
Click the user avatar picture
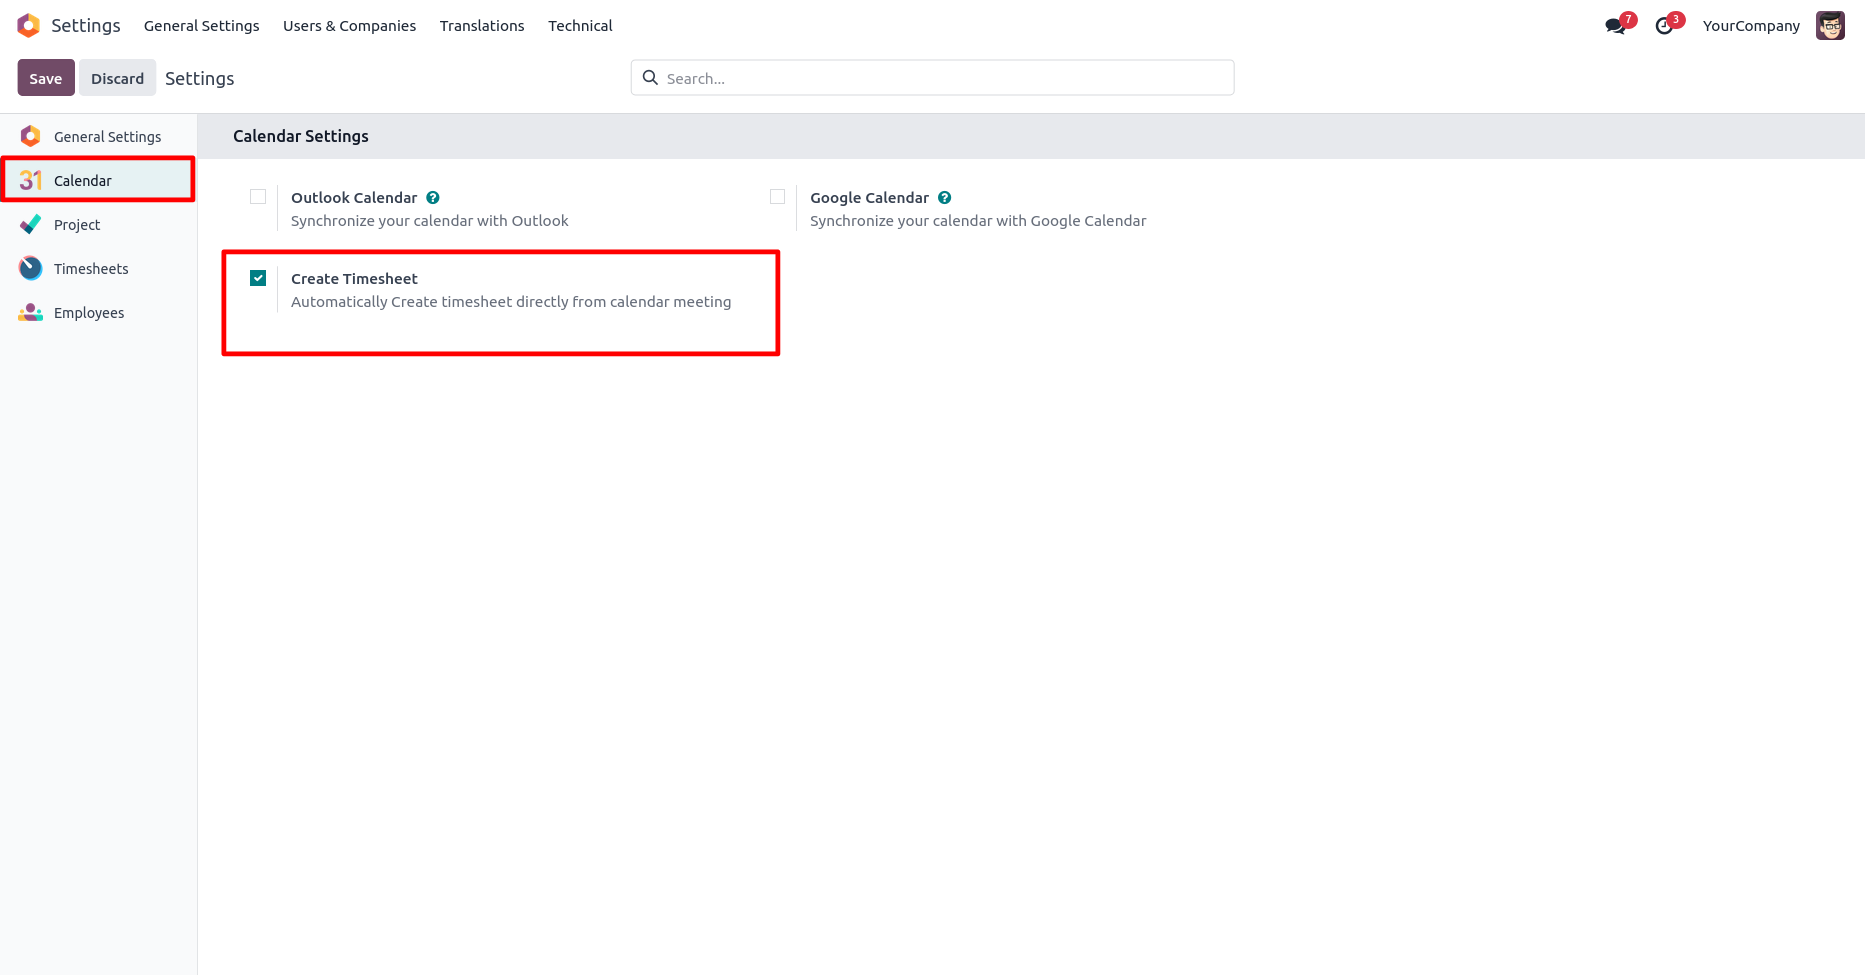pos(1830,26)
